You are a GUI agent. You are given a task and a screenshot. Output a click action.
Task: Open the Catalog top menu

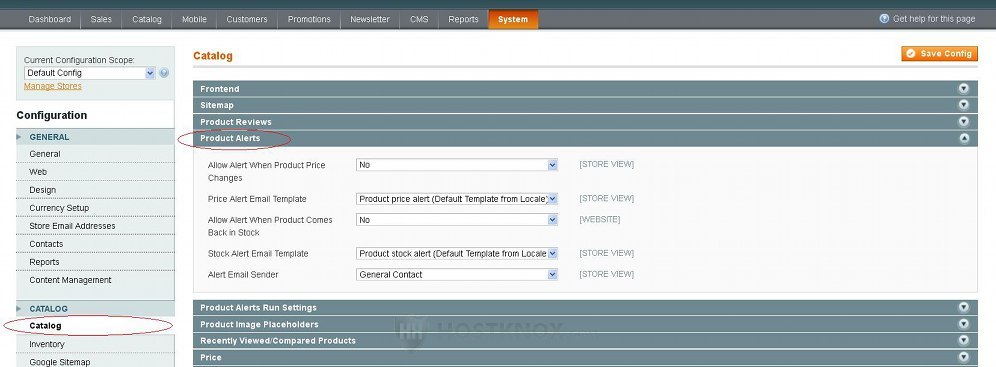click(147, 19)
